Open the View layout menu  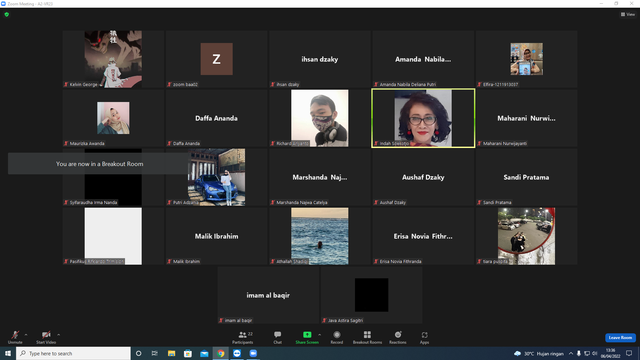[x=628, y=14]
